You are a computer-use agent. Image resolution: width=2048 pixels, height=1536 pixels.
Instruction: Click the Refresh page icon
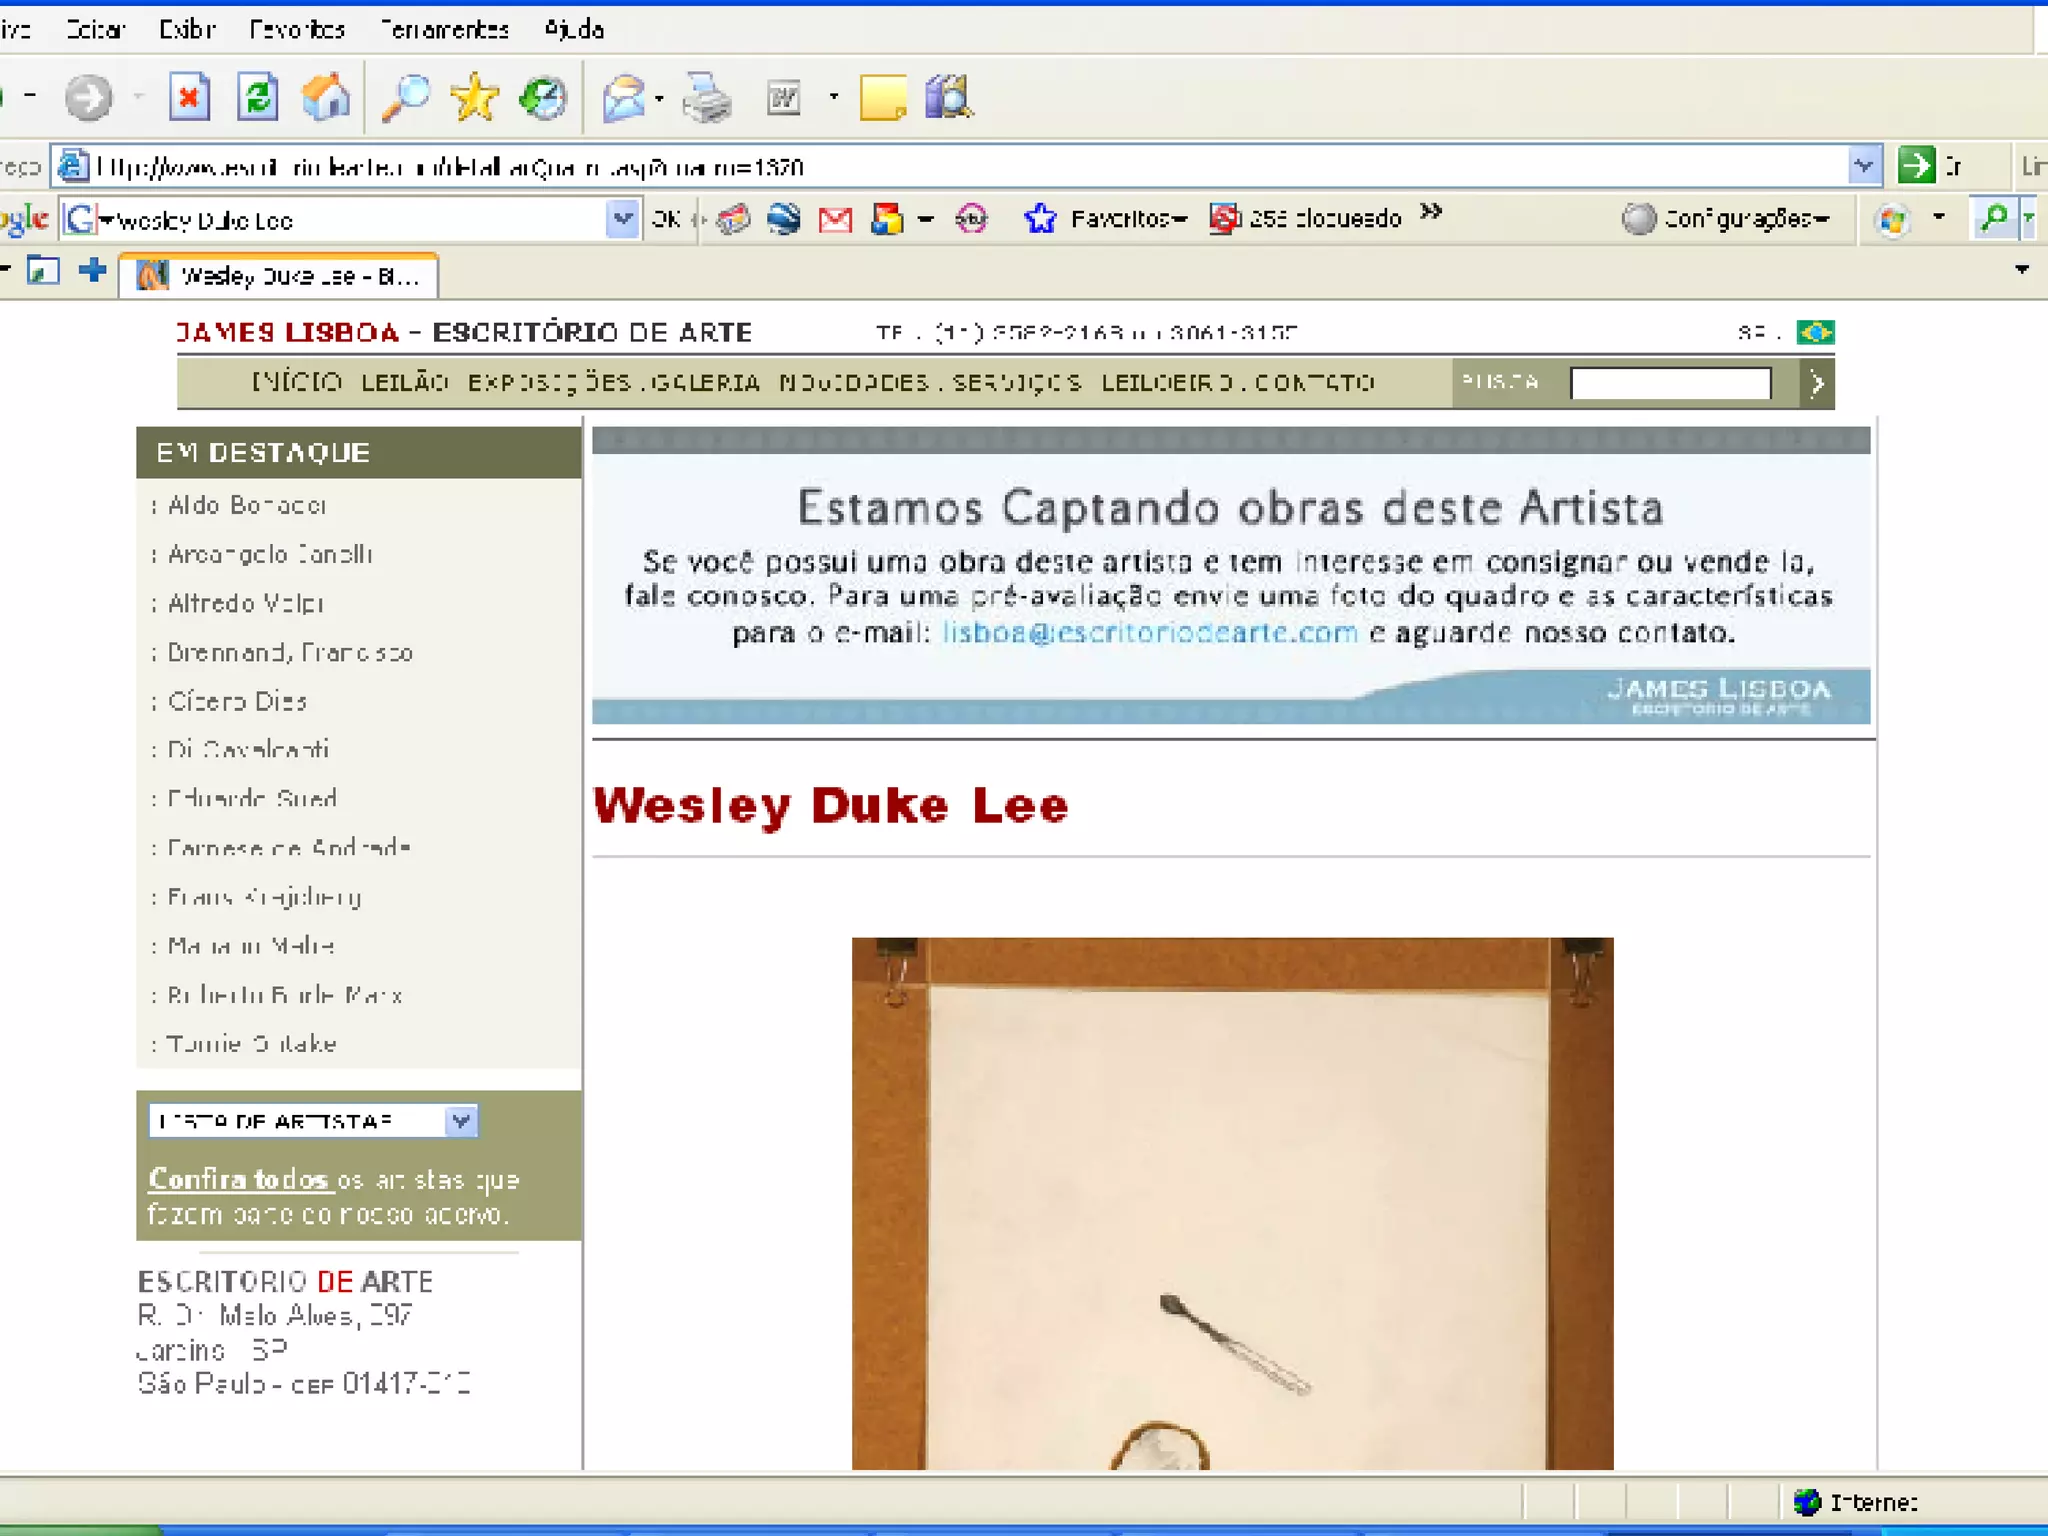click(257, 98)
